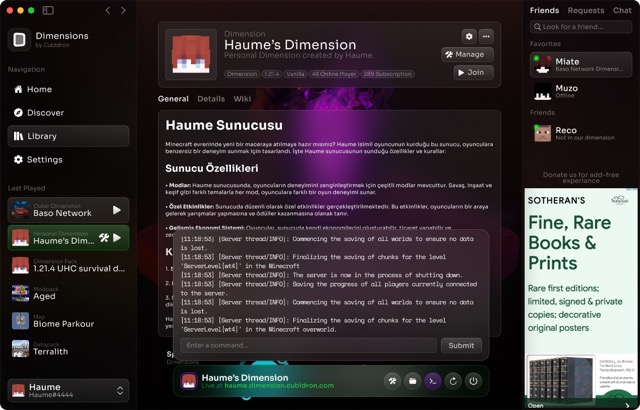
Task: Click Open on the advertisement
Action: 536,406
